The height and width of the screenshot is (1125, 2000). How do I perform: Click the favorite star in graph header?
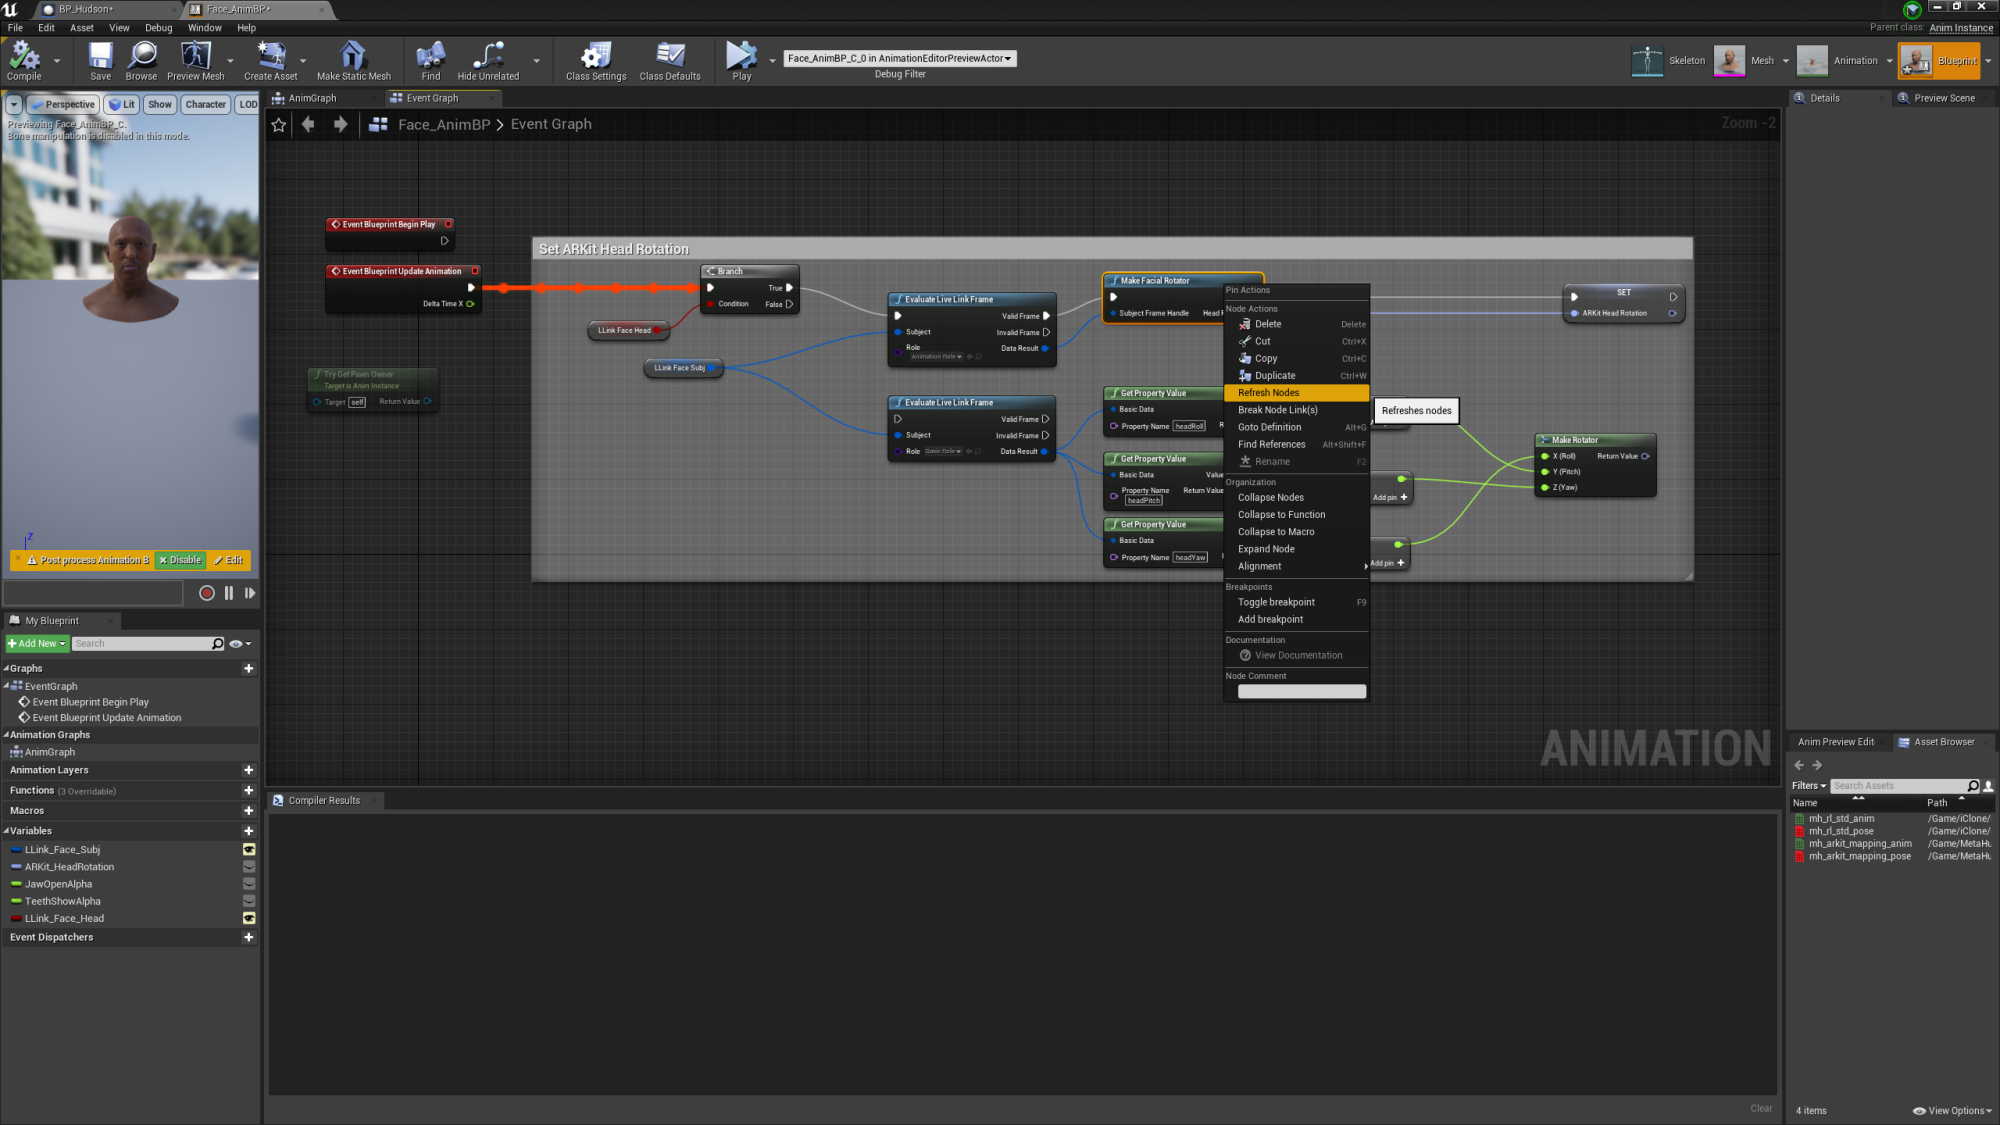pos(279,125)
